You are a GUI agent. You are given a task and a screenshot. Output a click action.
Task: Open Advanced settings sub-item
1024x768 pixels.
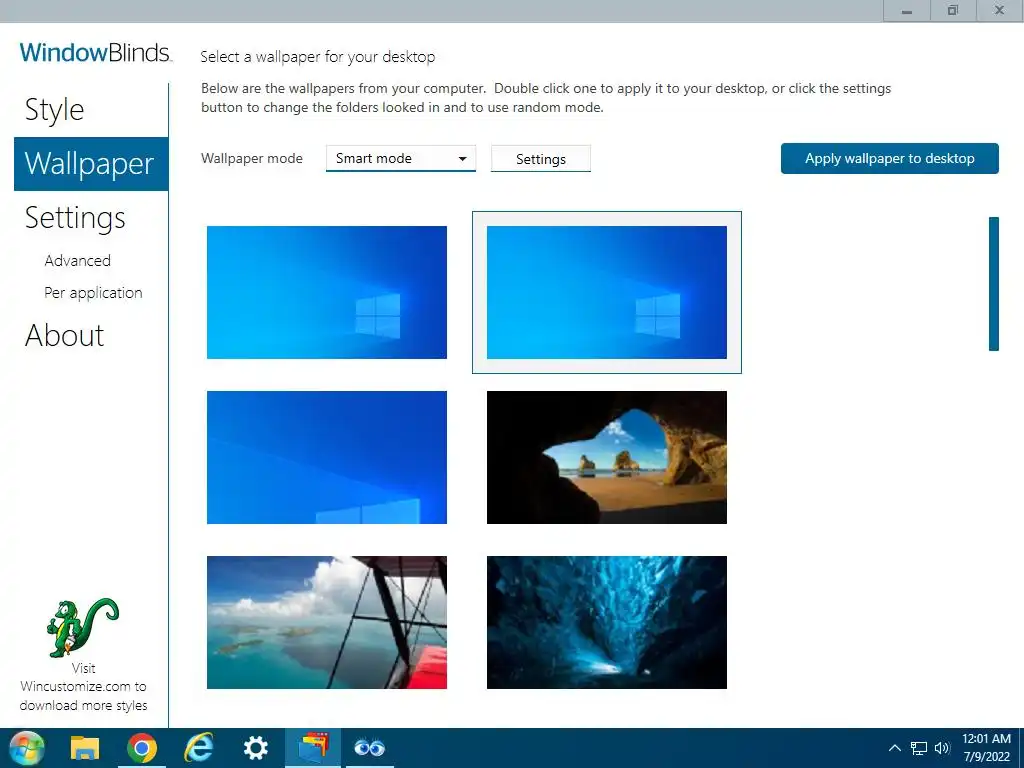[78, 261]
